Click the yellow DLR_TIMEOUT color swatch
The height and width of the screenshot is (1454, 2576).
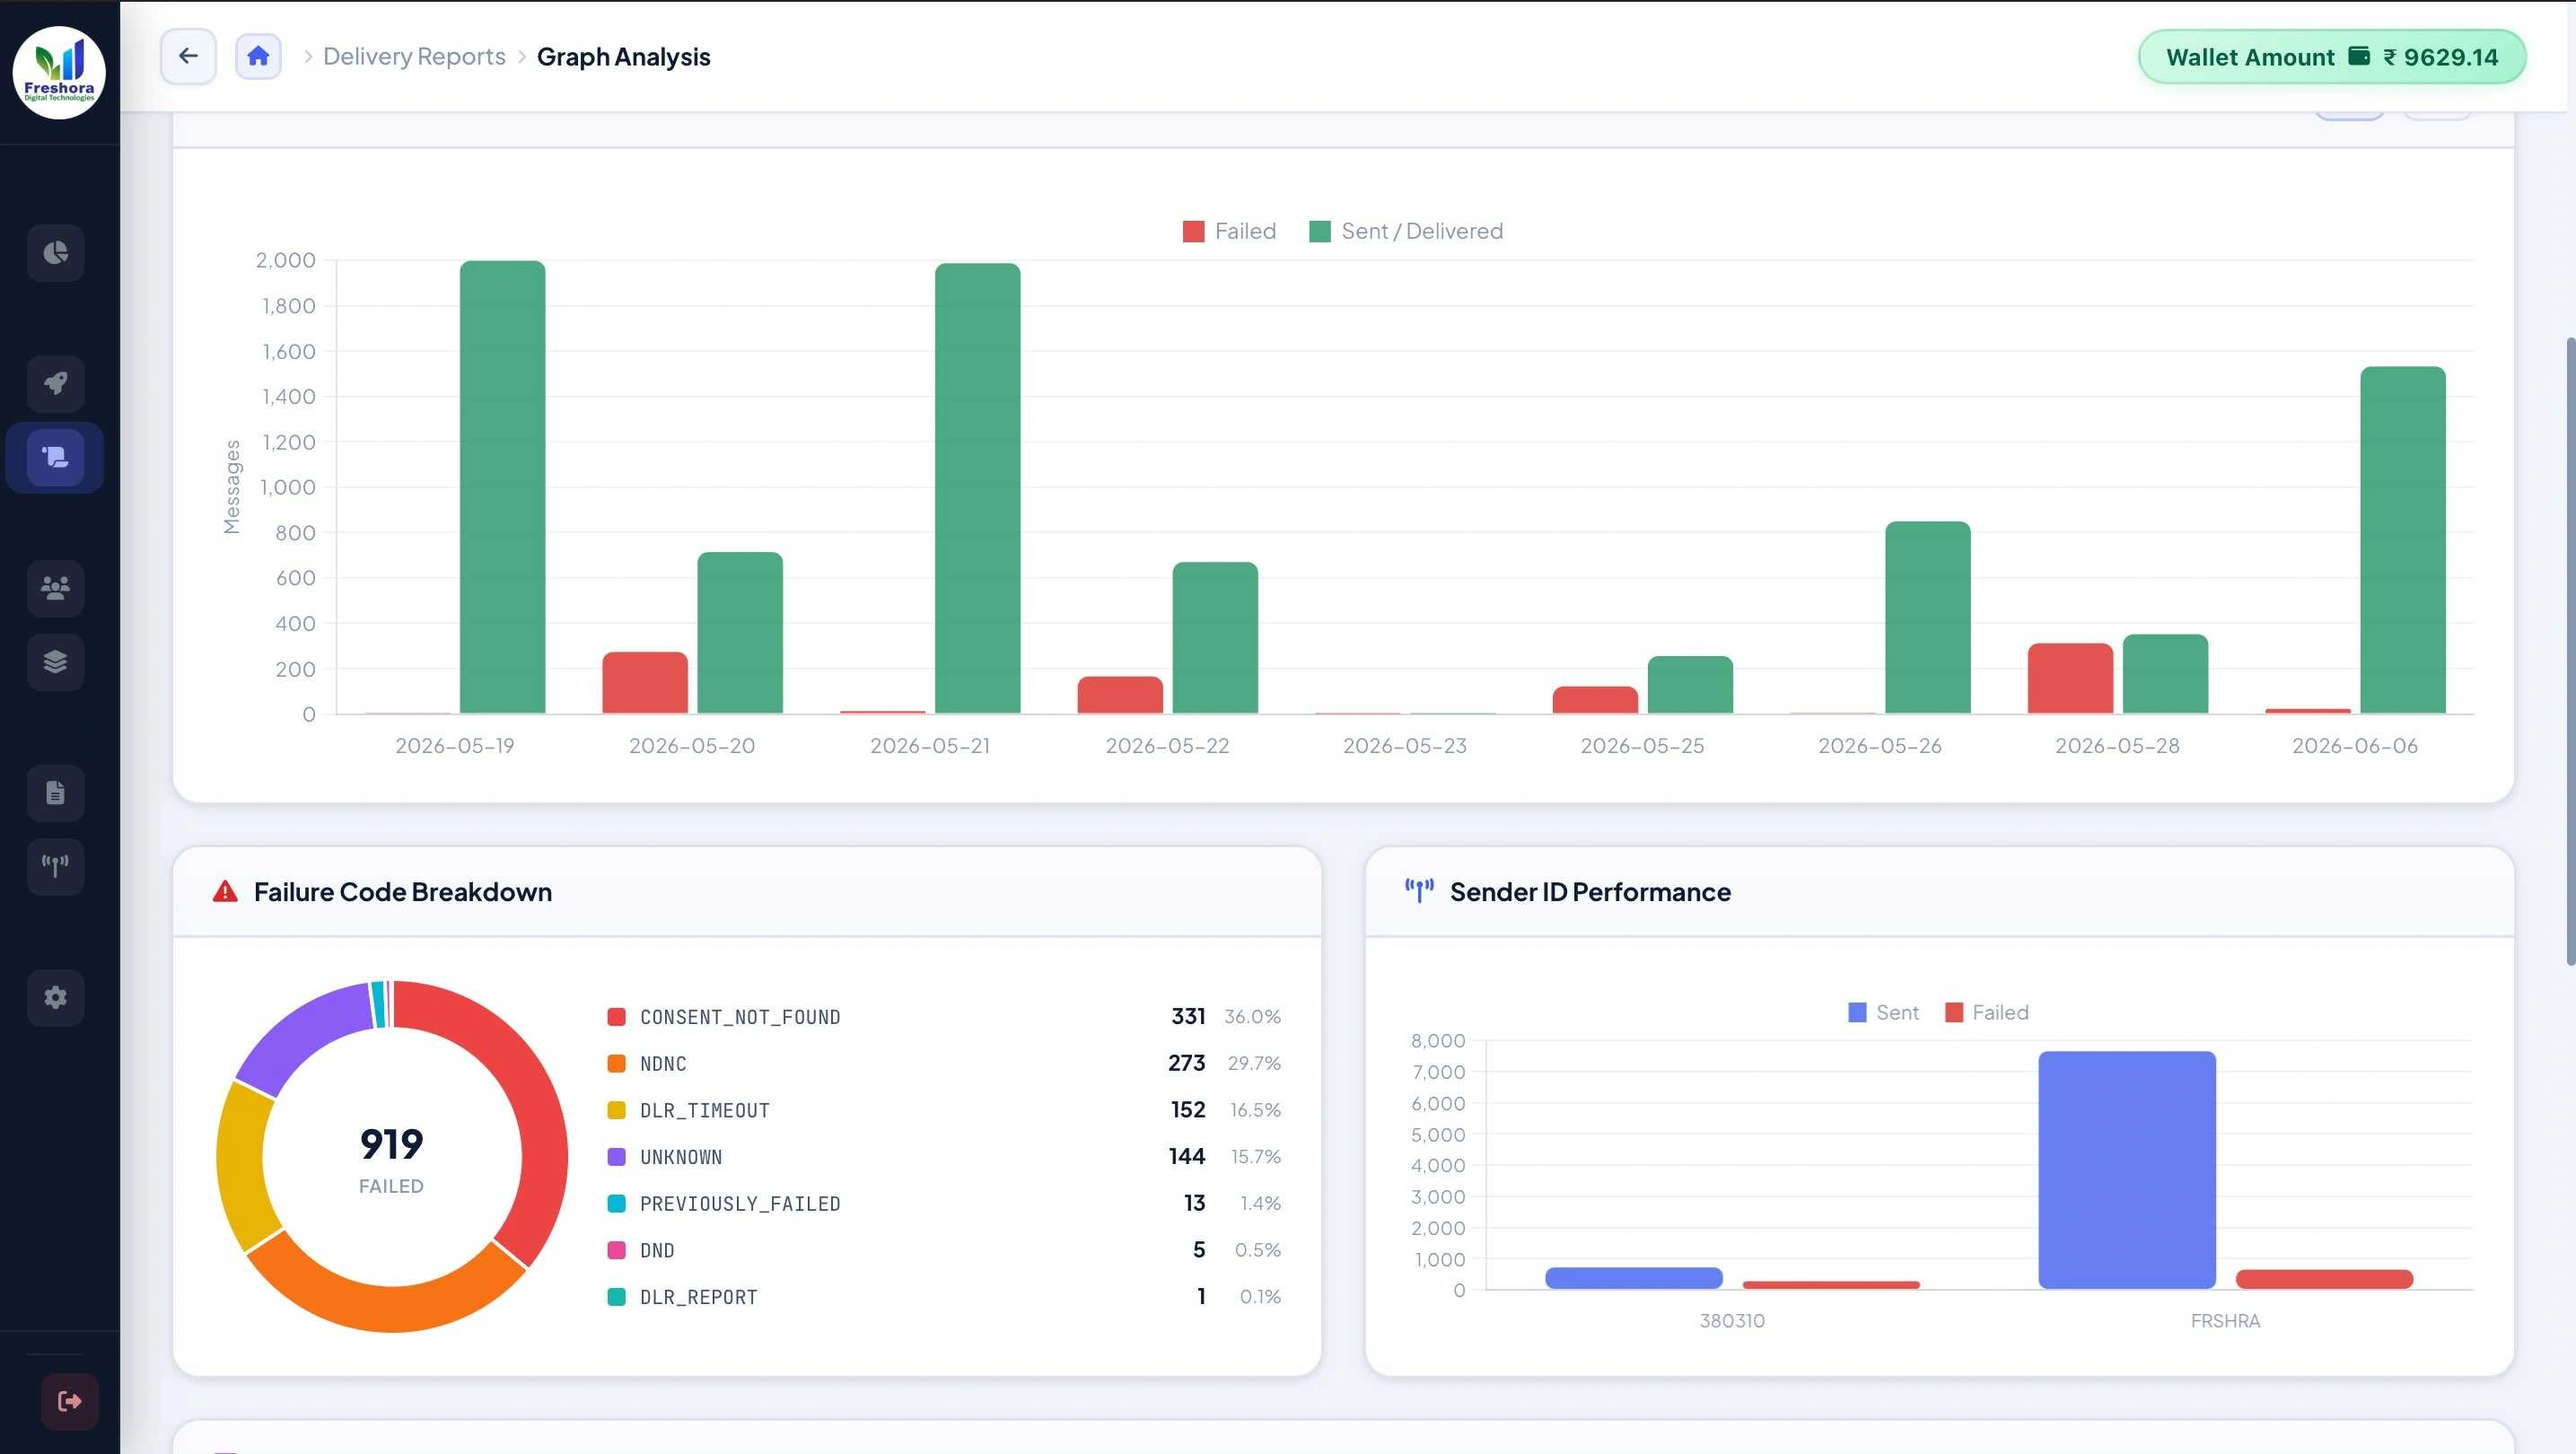tap(617, 1110)
